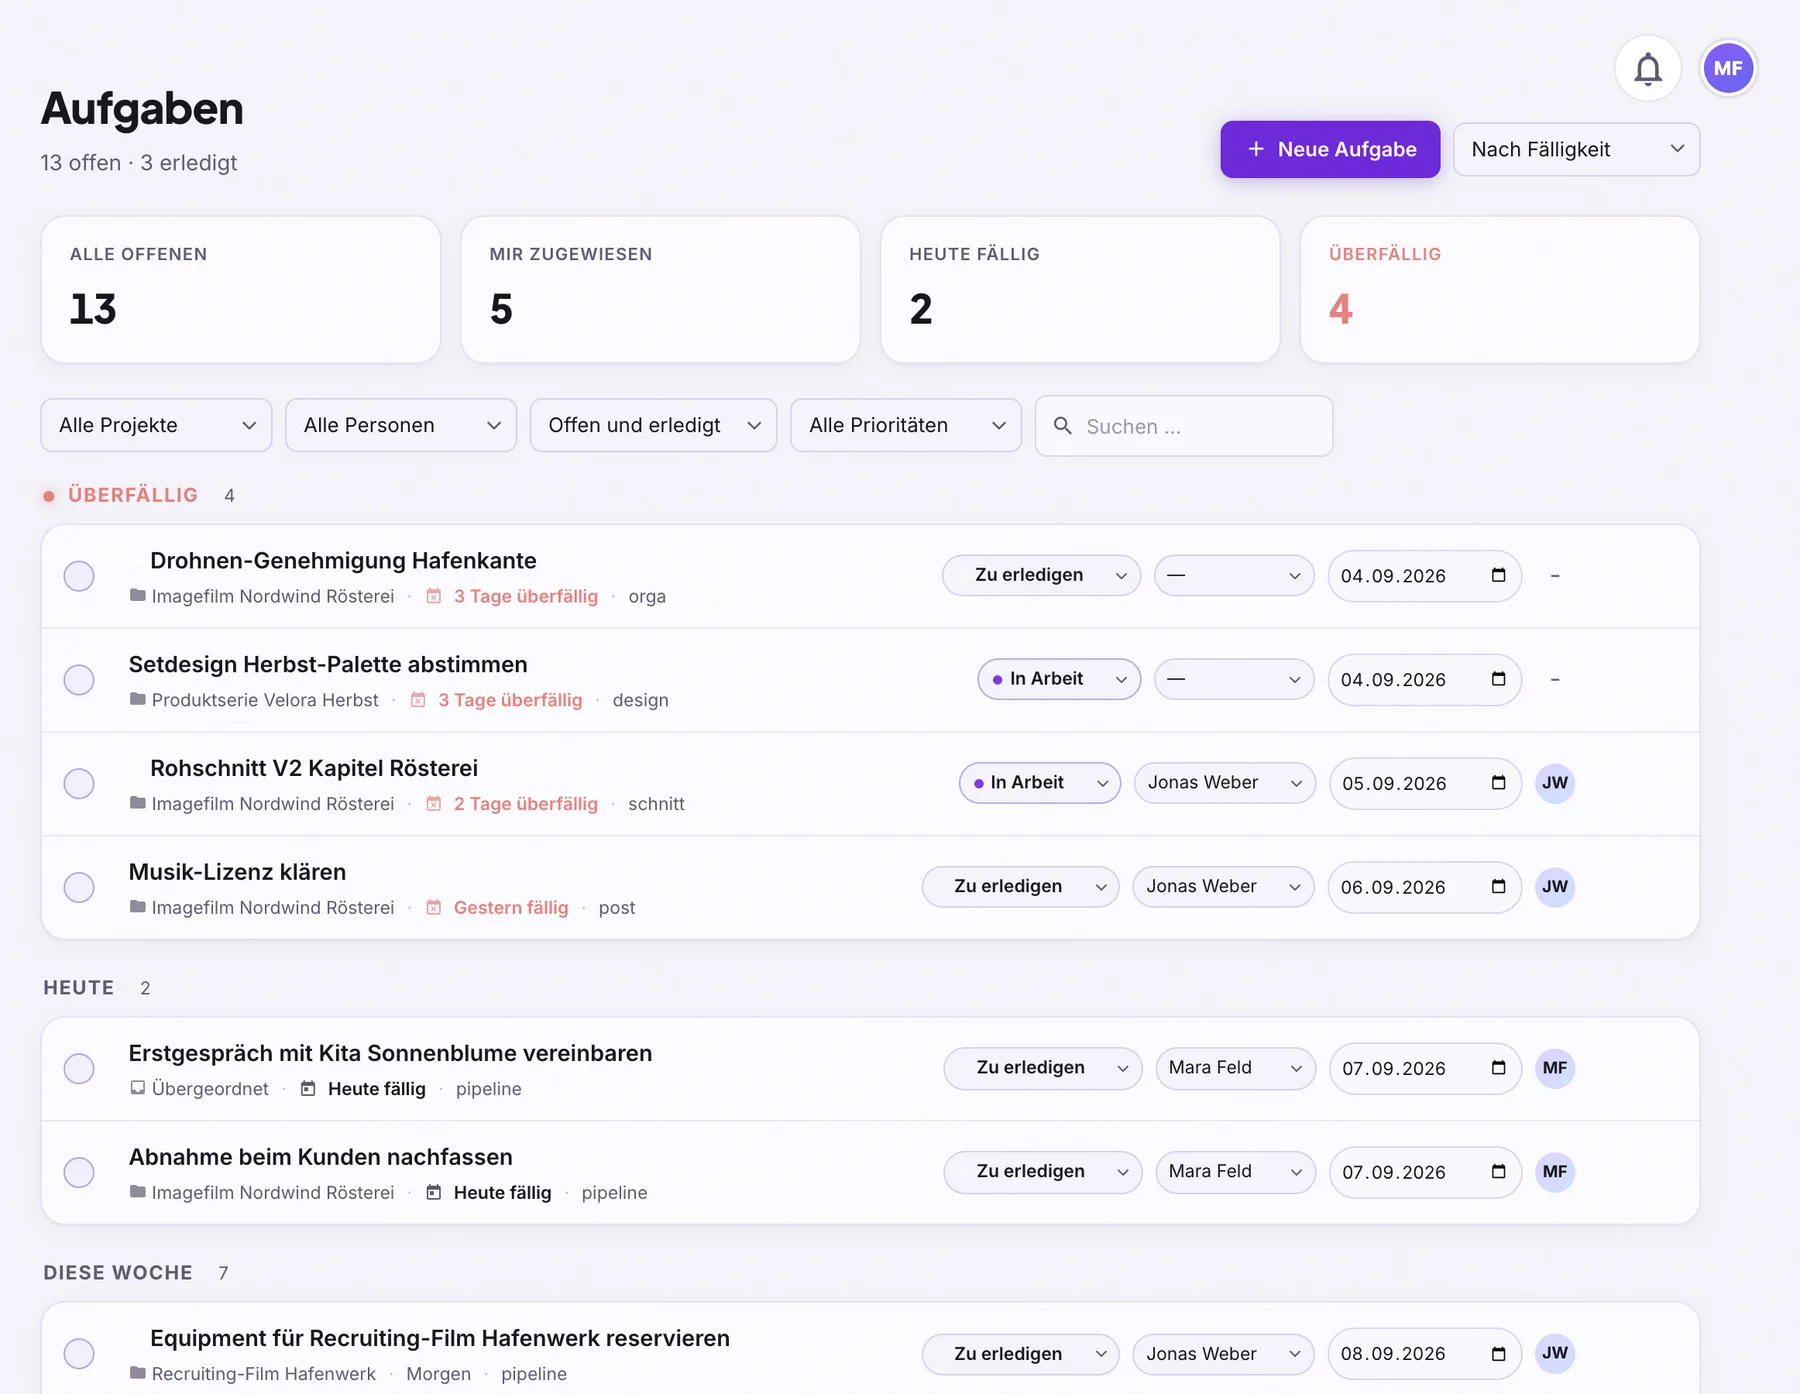Open calendar picker for Setdesign Herbst-Palette date
Viewport: 1800px width, 1394px height.
1498,679
